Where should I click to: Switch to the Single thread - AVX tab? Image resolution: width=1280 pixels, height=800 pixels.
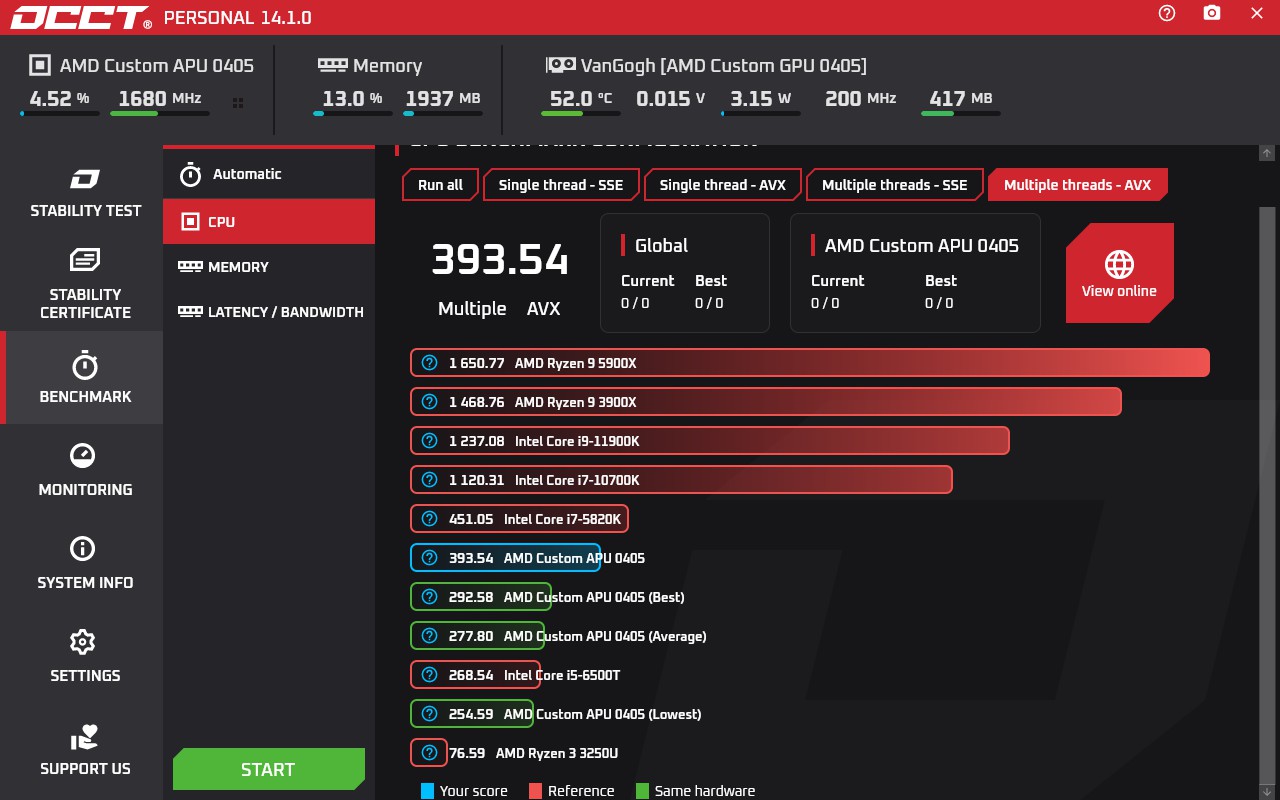(723, 185)
